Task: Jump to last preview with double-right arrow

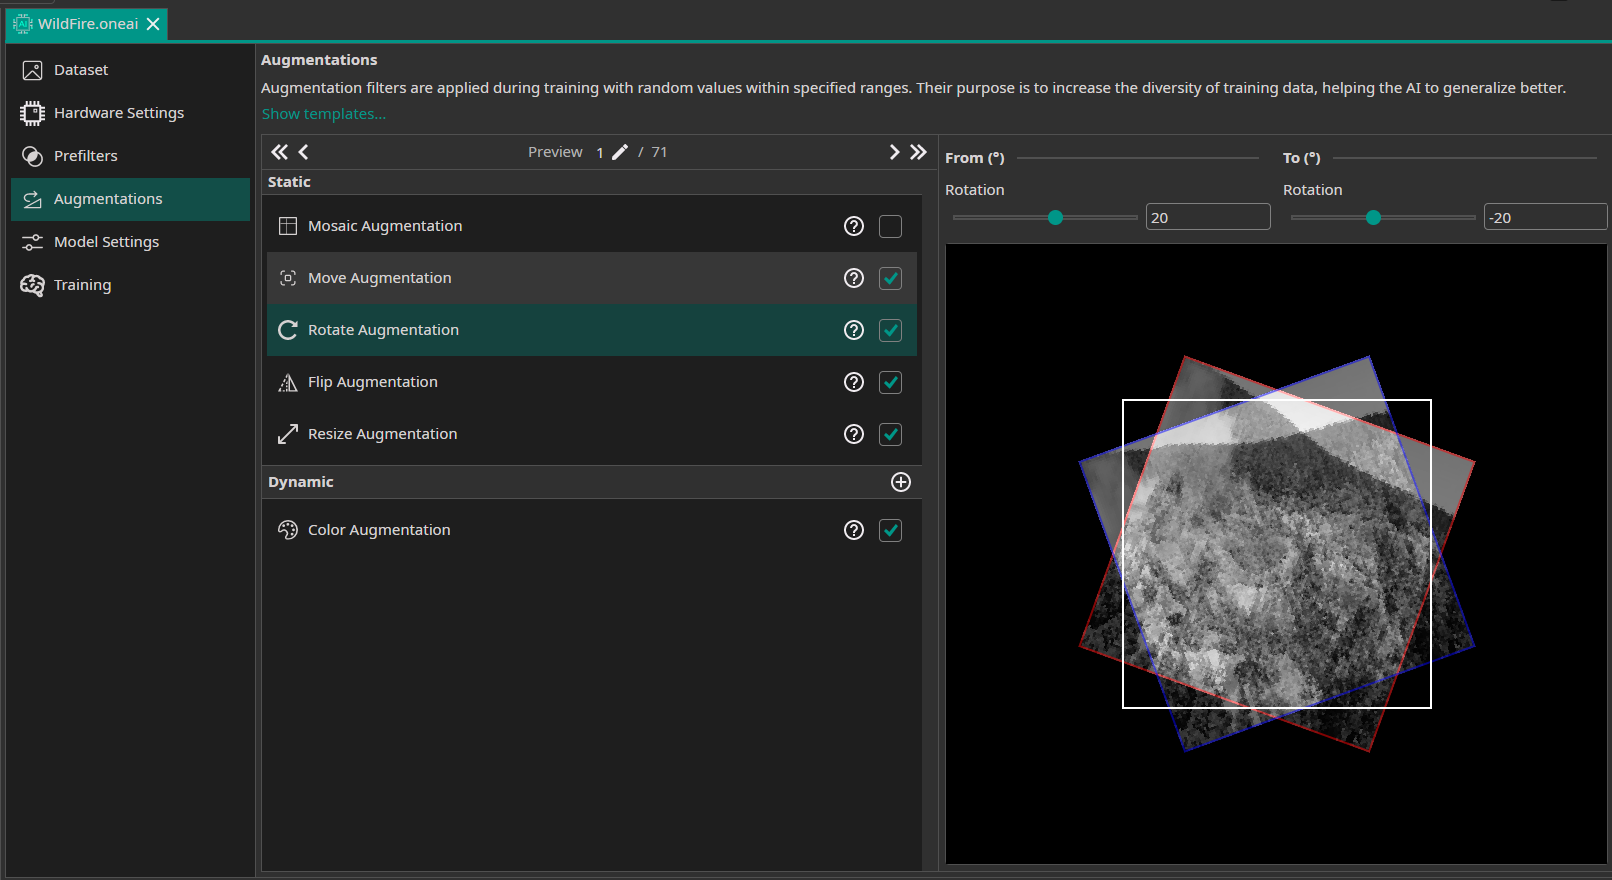Action: pyautogui.click(x=918, y=152)
